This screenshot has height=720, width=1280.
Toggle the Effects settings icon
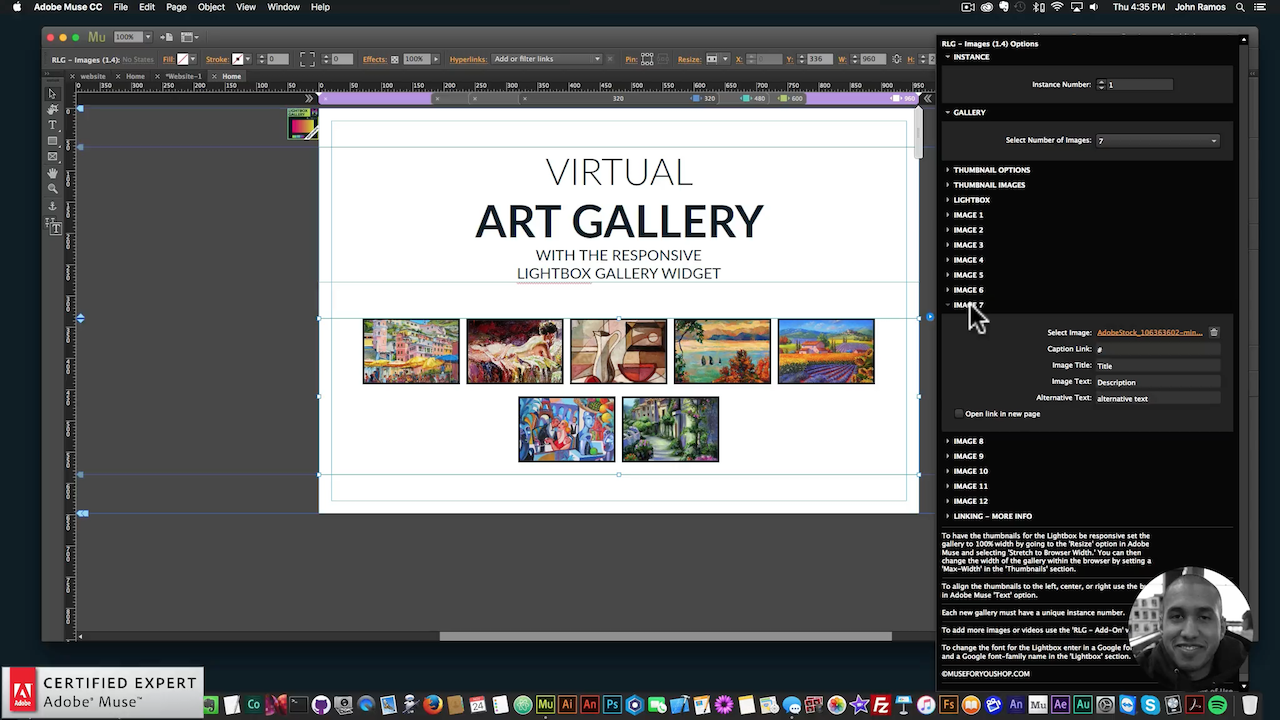point(394,59)
